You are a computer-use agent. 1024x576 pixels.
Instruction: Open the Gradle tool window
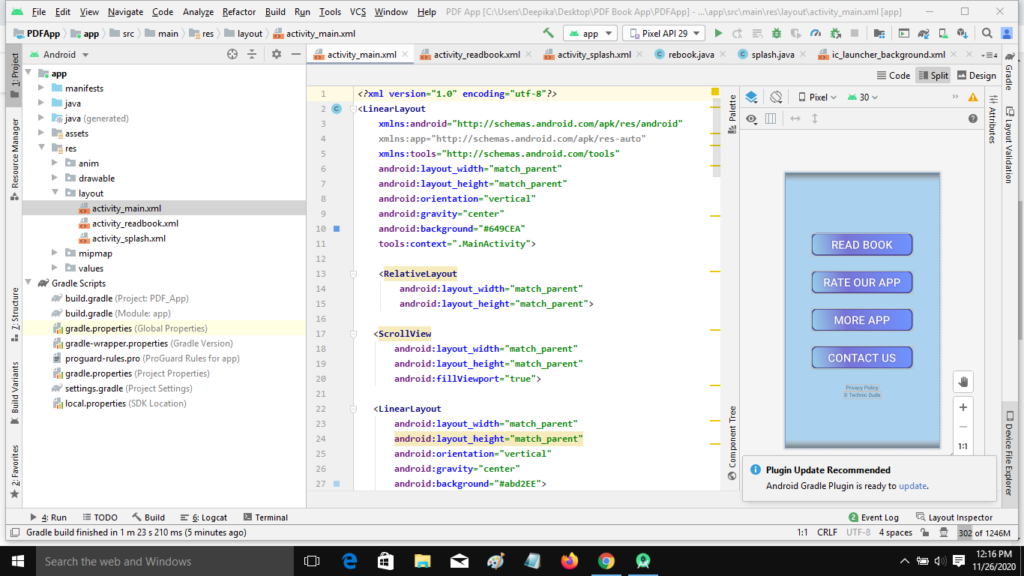1009,71
